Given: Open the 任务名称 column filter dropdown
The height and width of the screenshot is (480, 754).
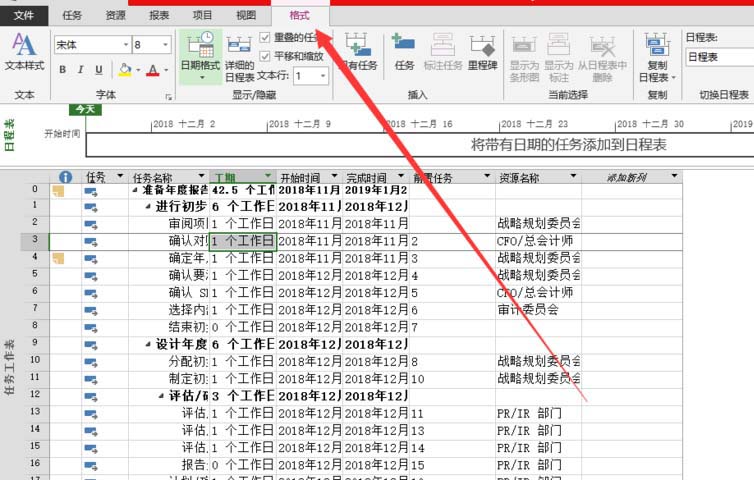Looking at the screenshot, I should coord(201,176).
